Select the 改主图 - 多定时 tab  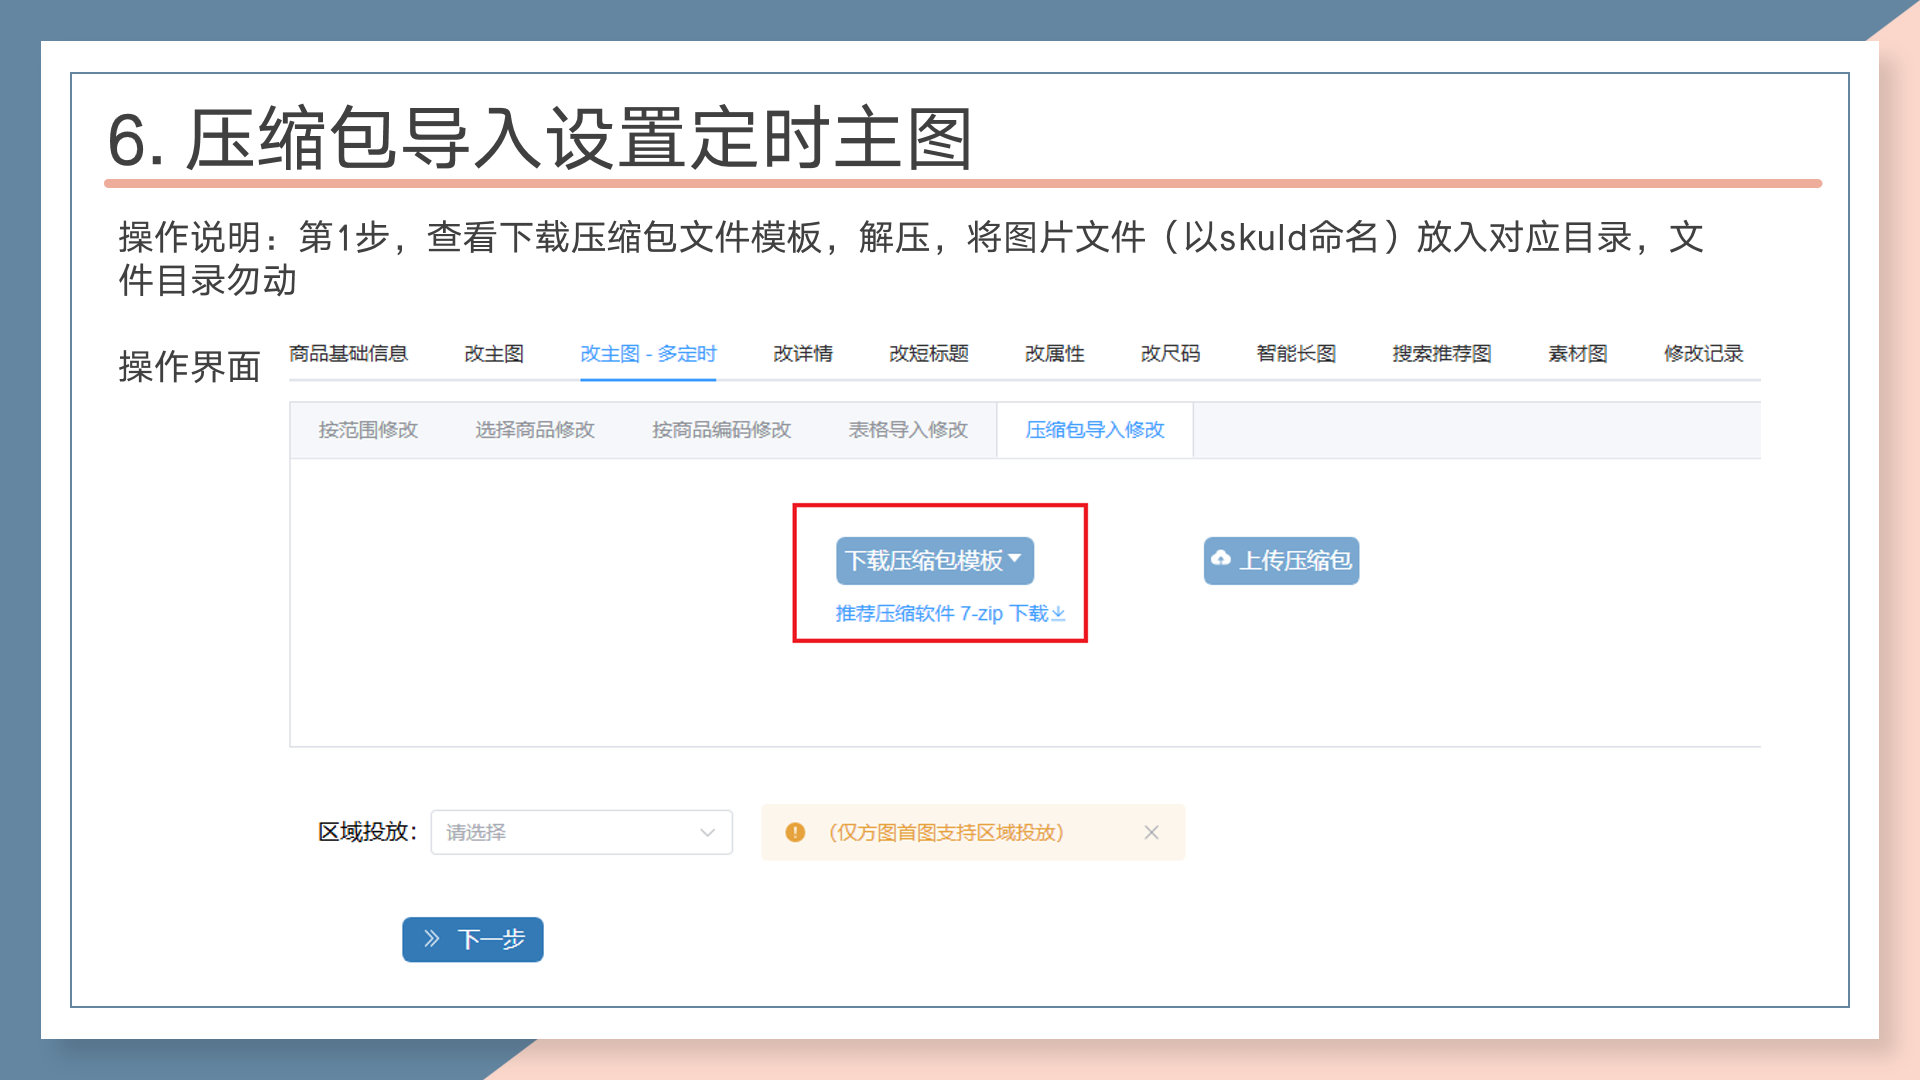(648, 354)
